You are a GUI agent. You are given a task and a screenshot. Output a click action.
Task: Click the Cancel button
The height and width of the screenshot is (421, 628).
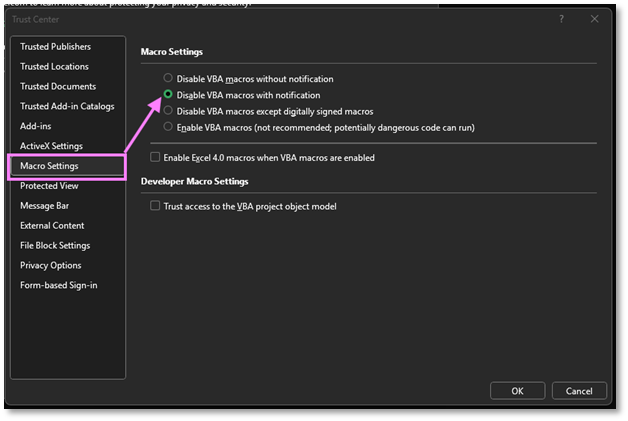tap(579, 390)
